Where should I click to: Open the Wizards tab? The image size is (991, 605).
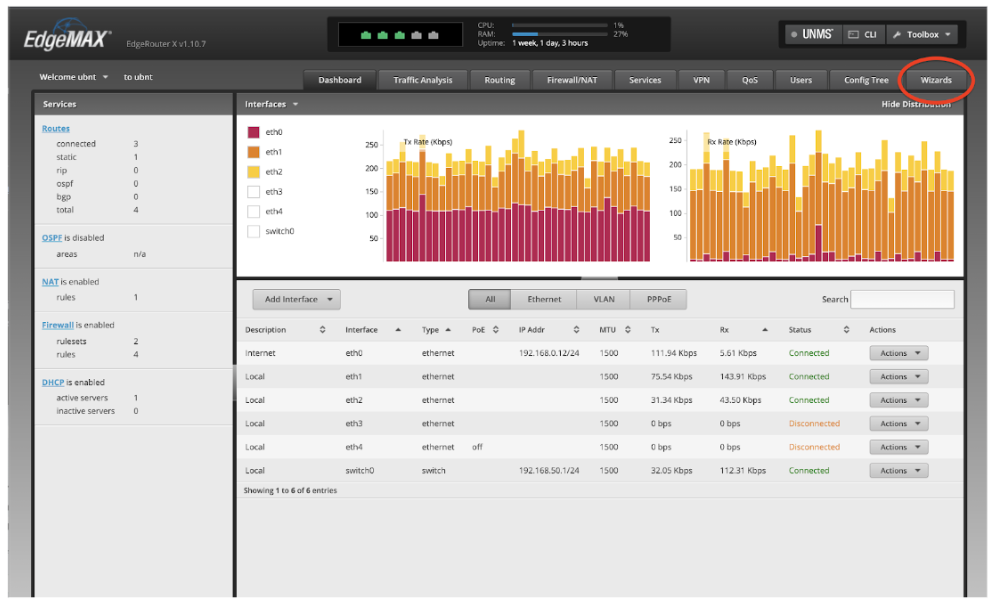pyautogui.click(x=934, y=80)
